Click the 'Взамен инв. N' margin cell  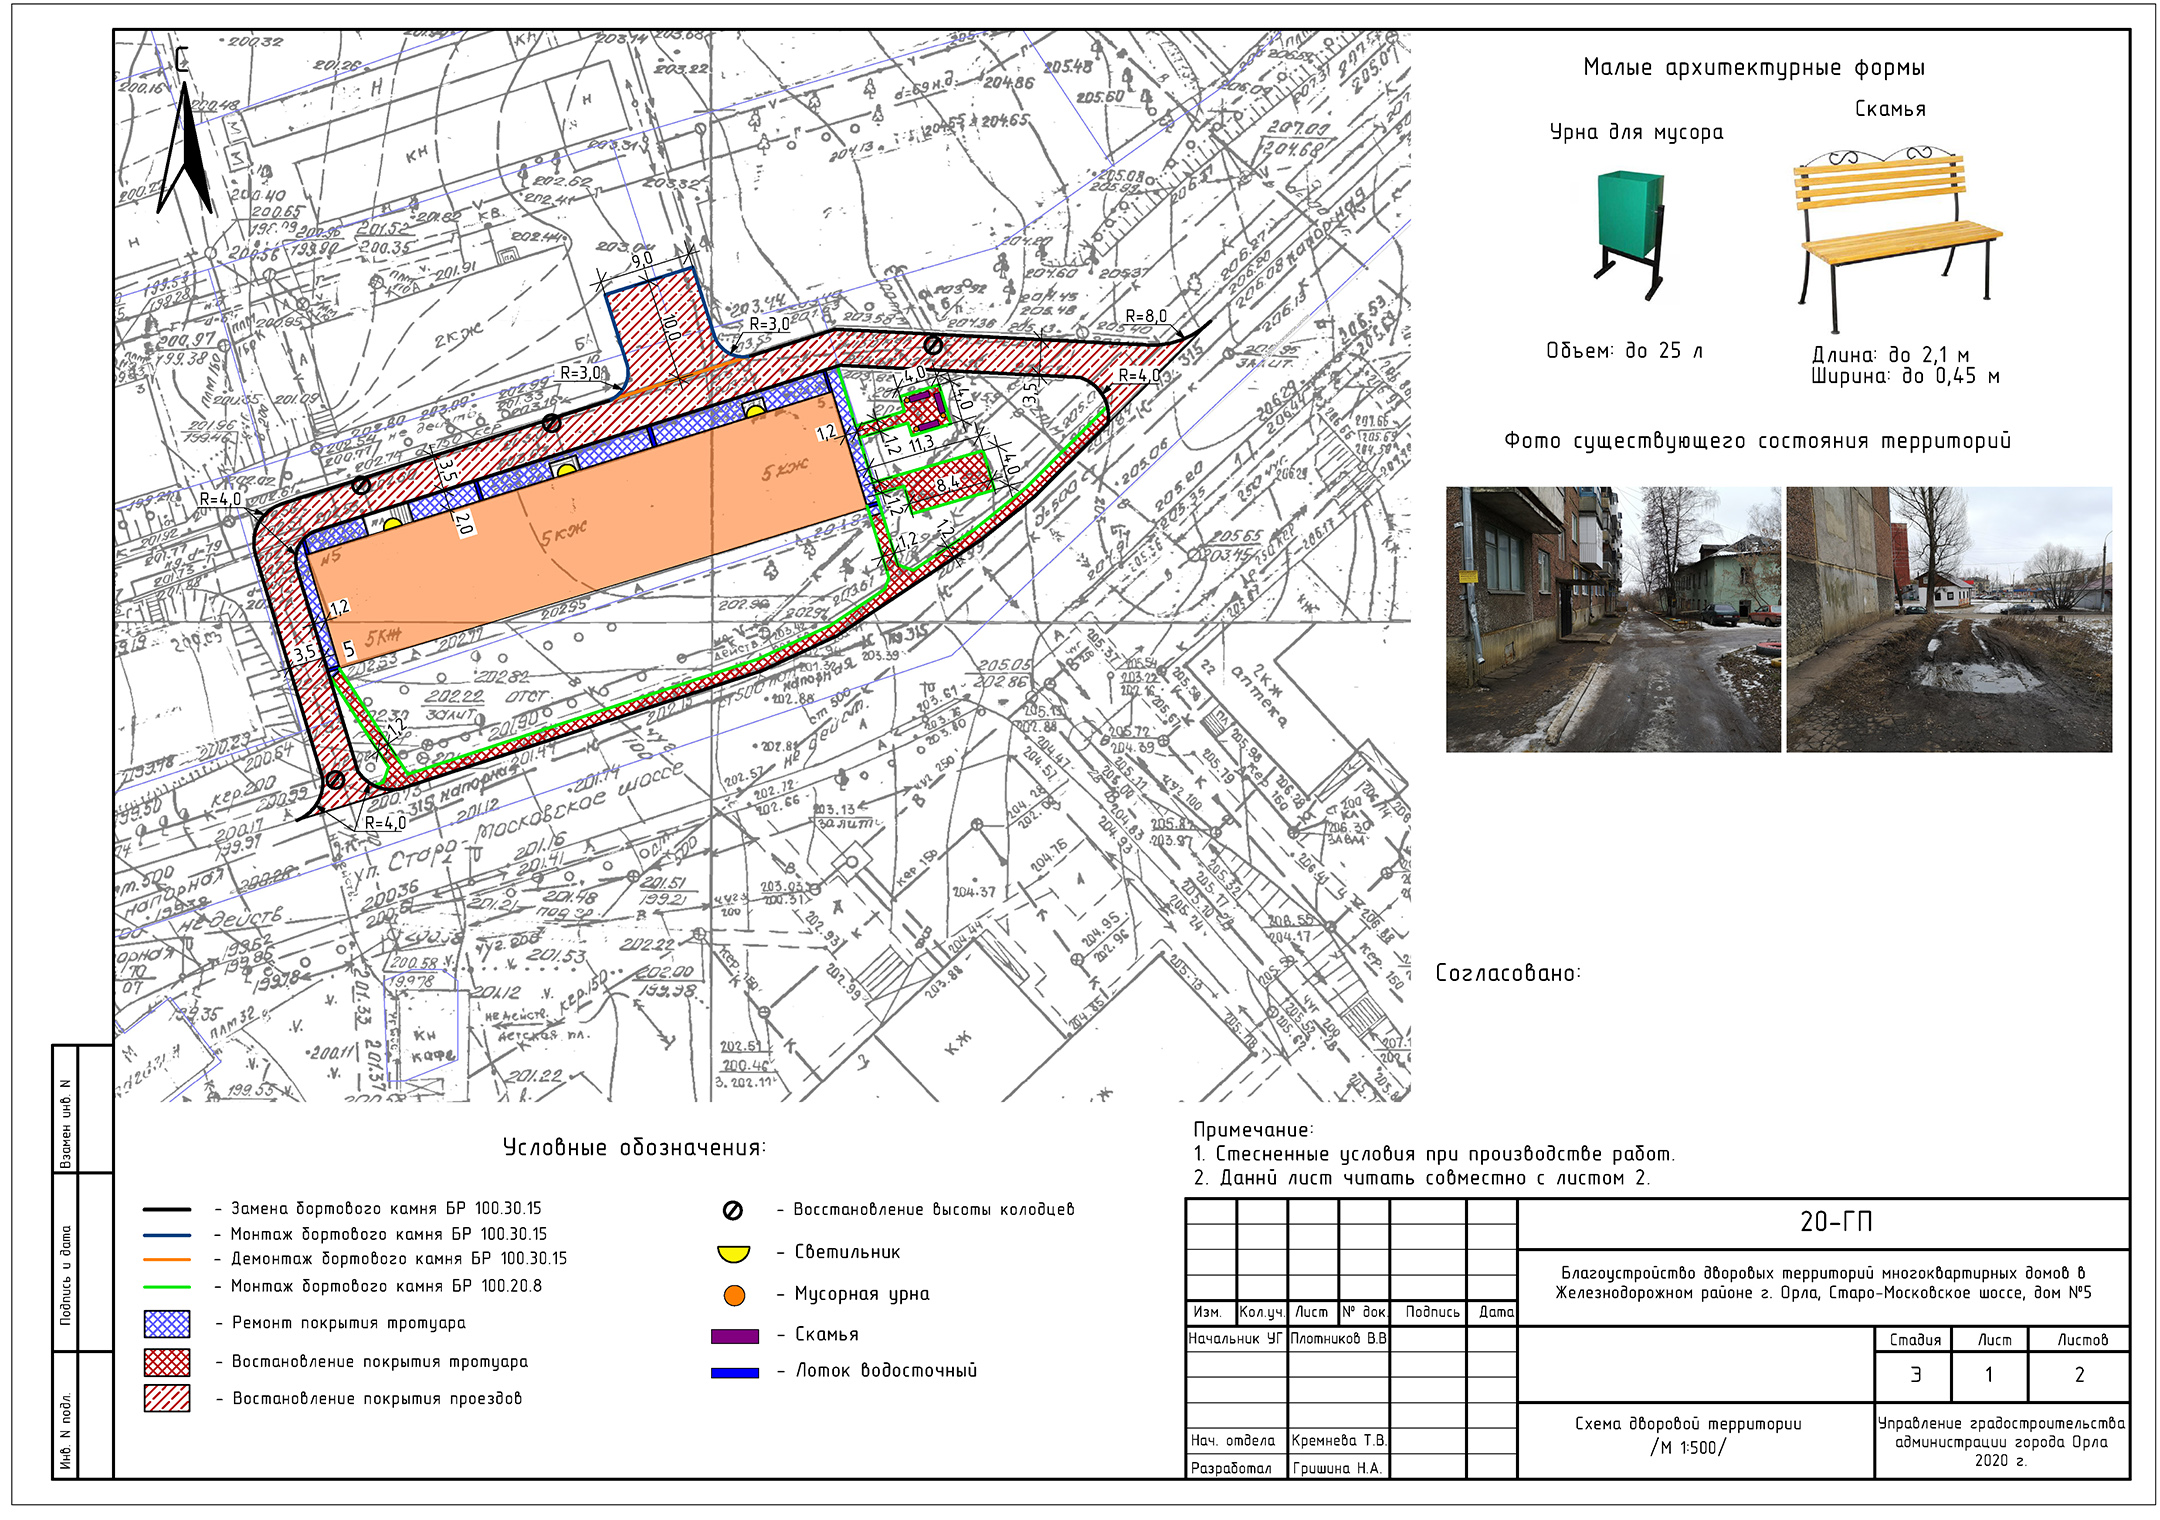point(66,1125)
